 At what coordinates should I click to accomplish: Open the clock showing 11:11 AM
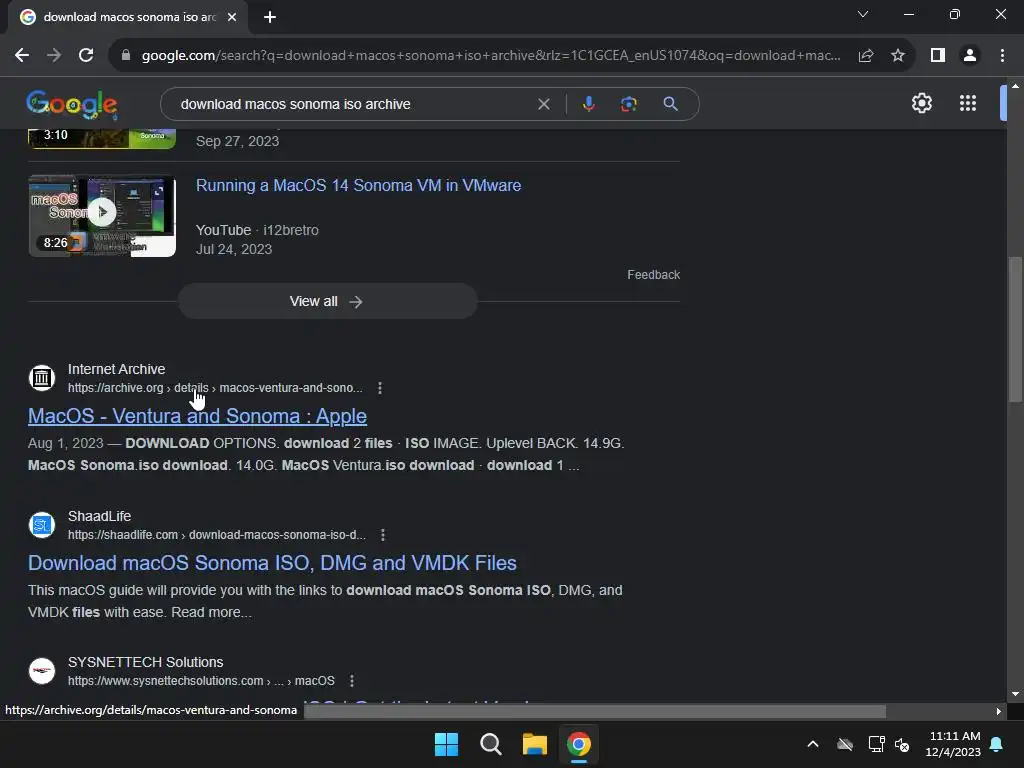tap(953, 744)
